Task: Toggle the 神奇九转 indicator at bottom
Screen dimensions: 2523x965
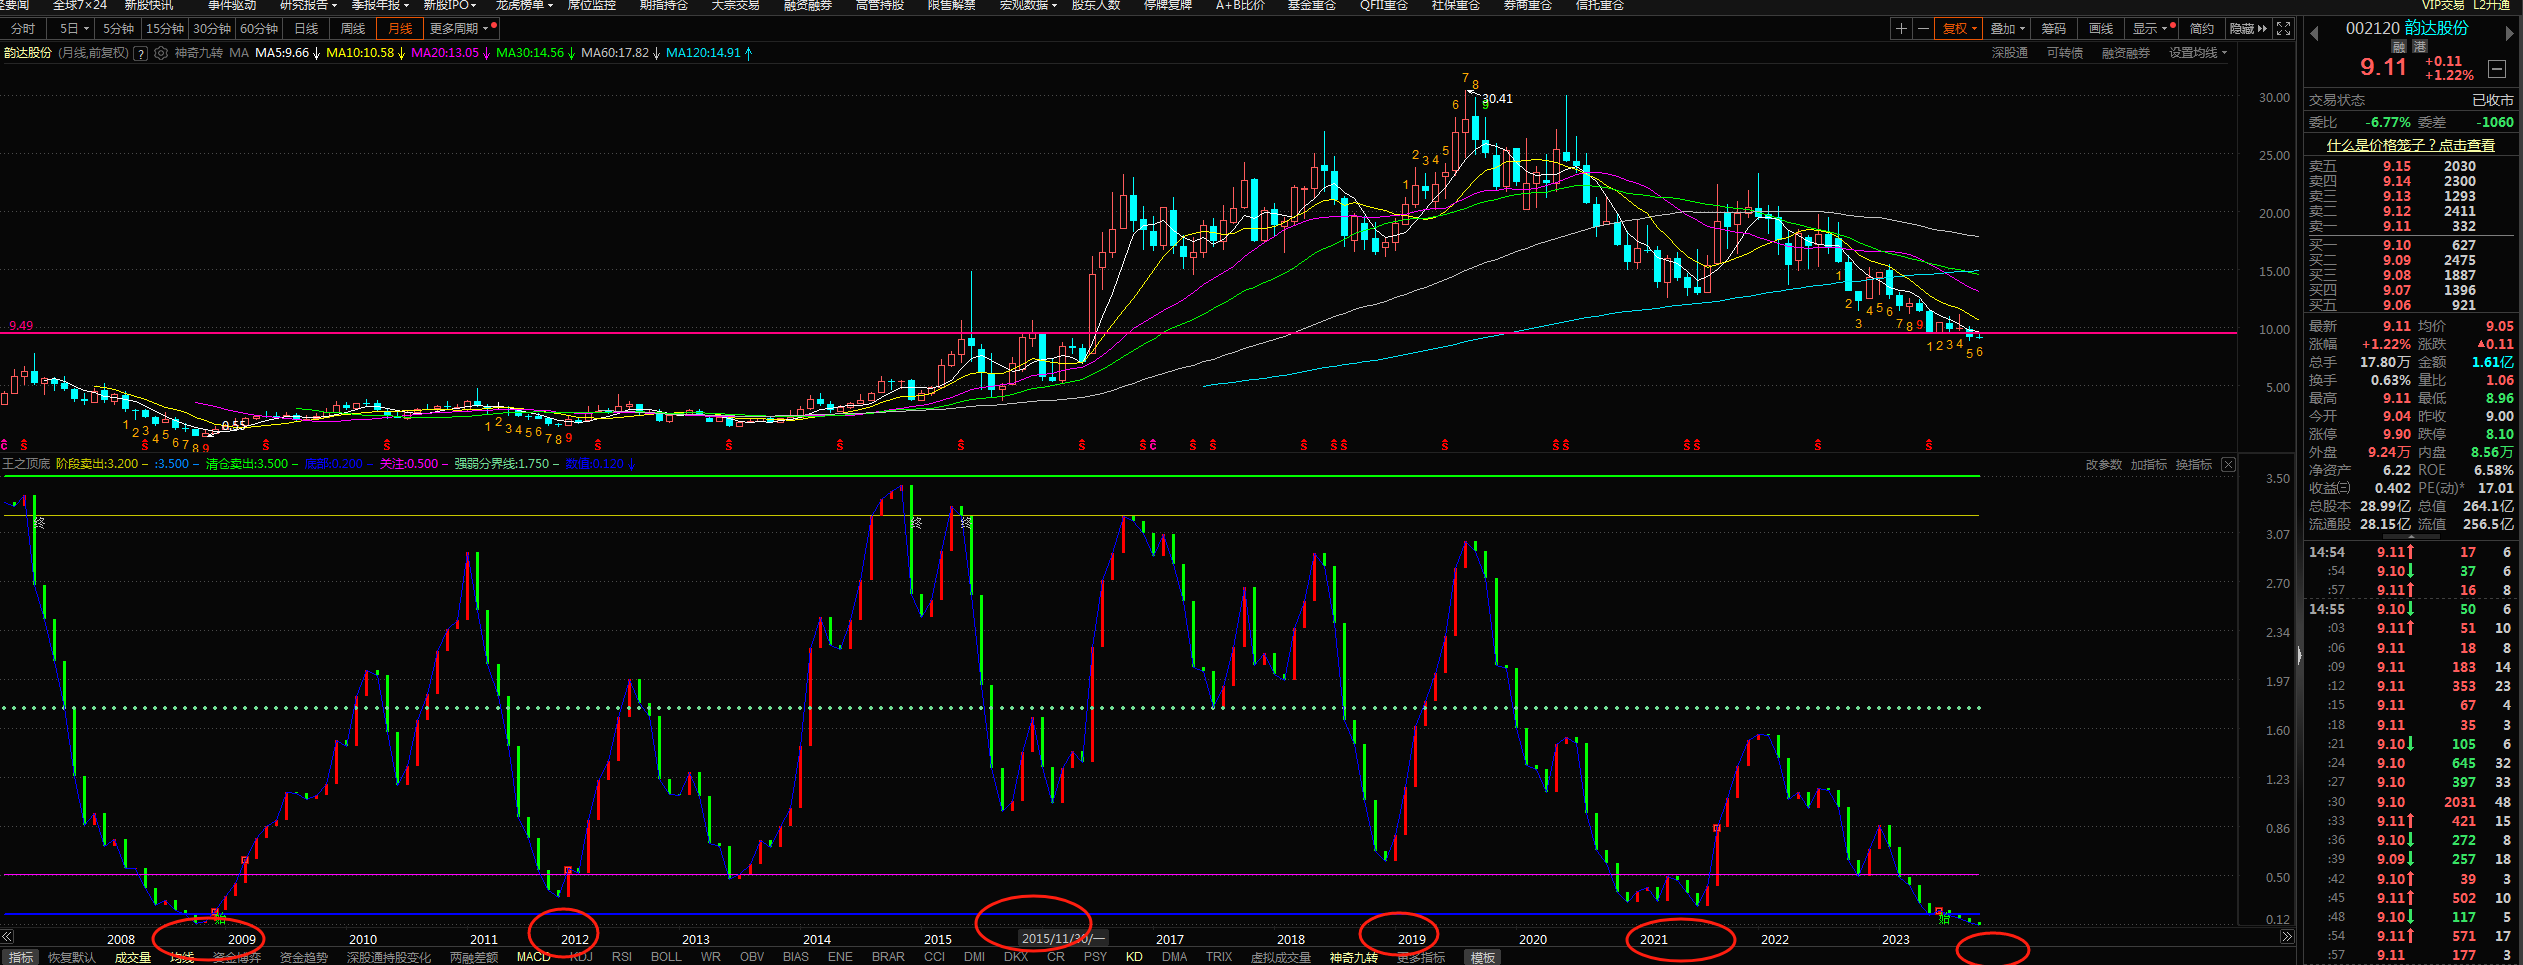Action: [x=1353, y=957]
